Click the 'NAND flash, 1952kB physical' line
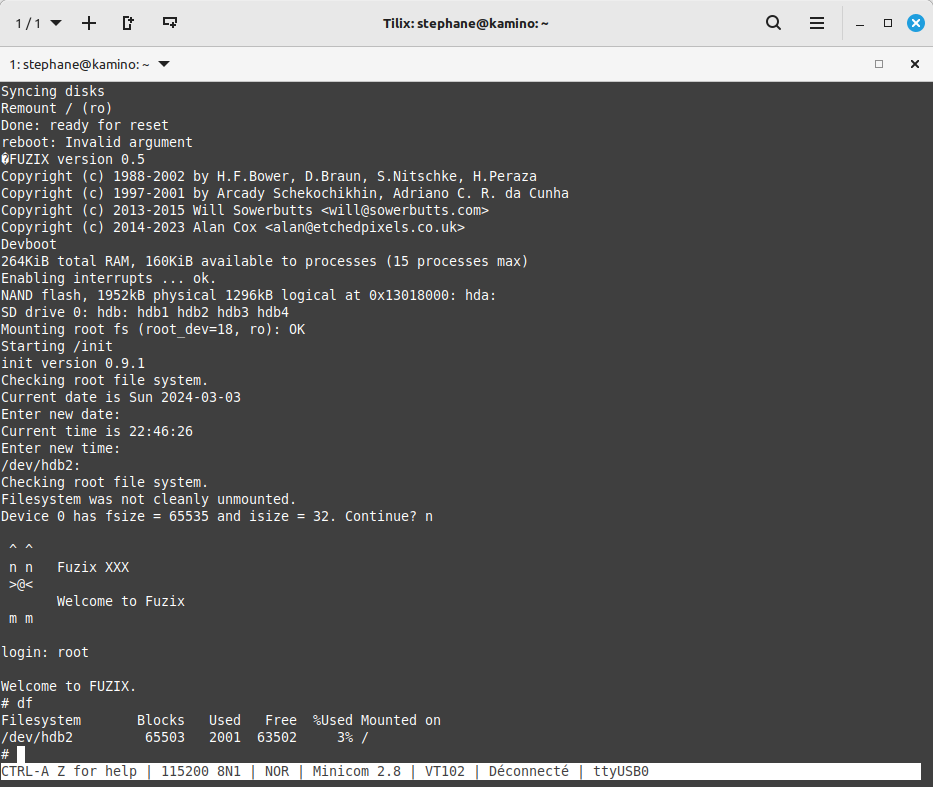Viewport: 933px width, 787px height. [248, 296]
